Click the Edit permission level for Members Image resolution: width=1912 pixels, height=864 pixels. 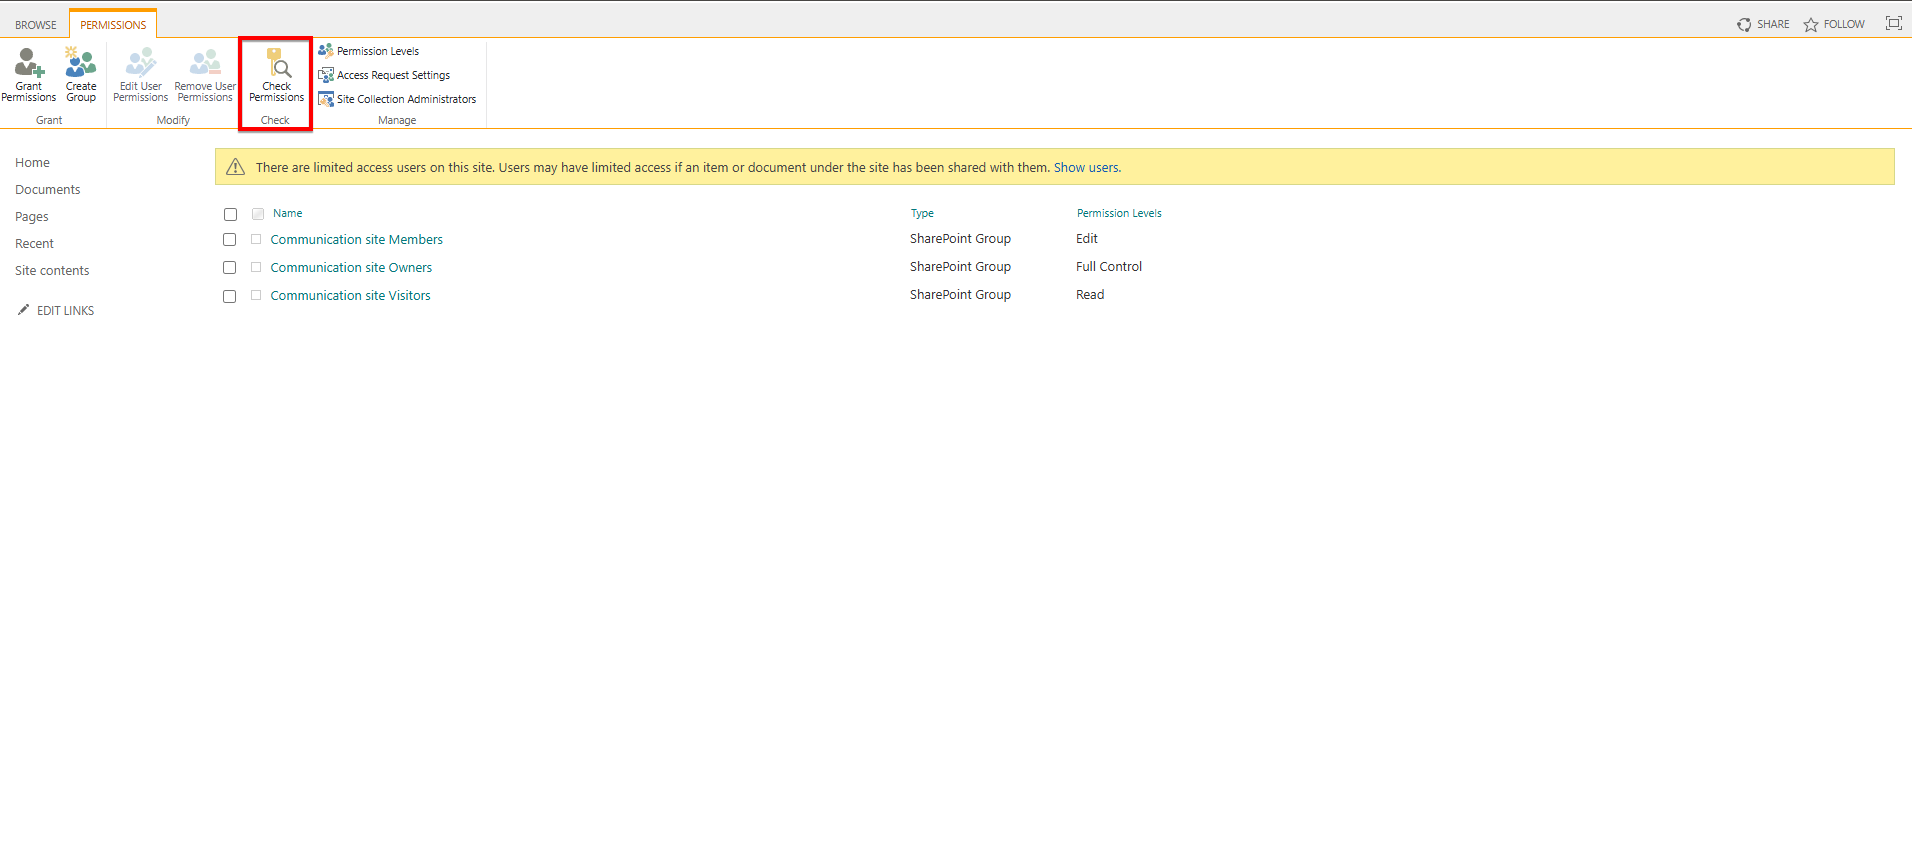pos(1087,239)
